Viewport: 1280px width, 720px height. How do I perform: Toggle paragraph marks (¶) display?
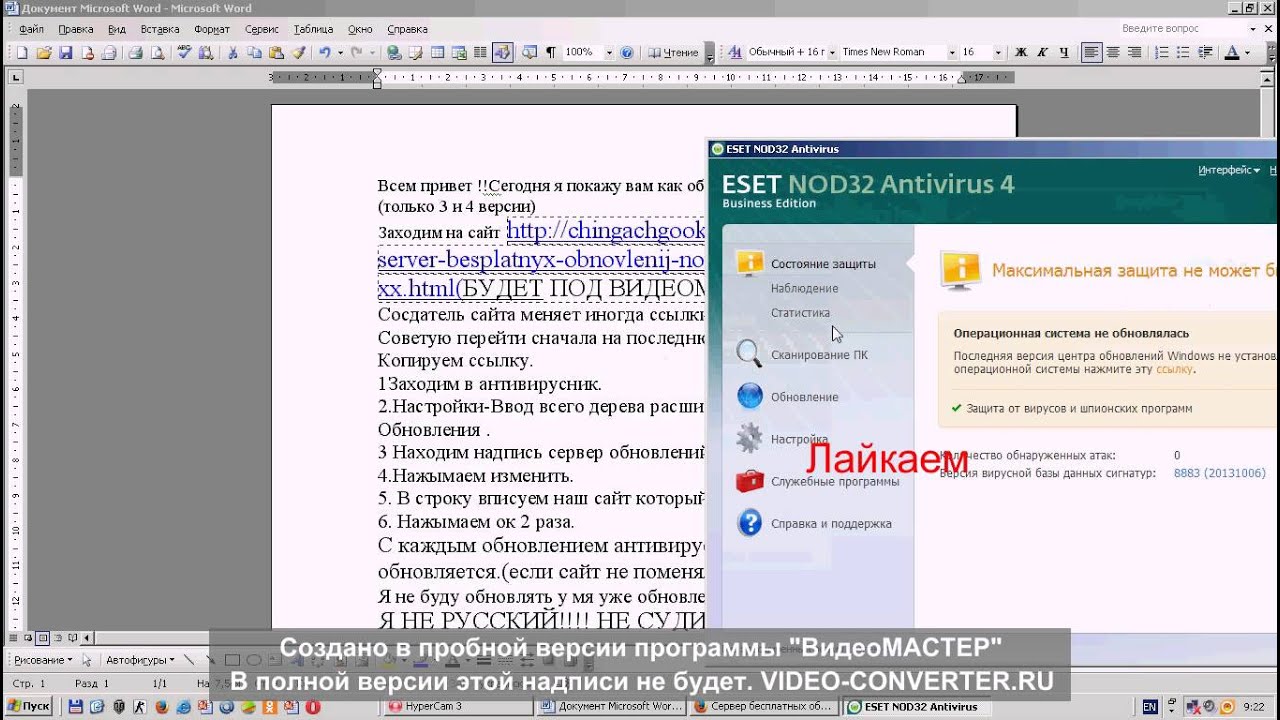pos(550,52)
